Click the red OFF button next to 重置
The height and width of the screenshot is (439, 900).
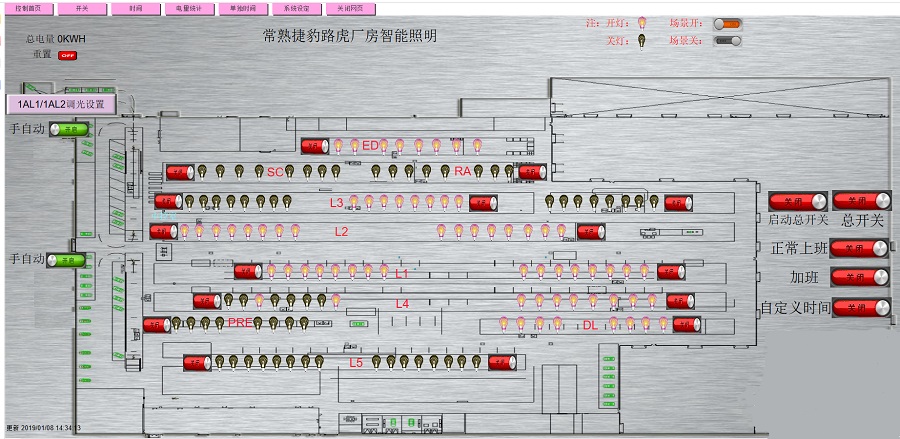point(68,56)
